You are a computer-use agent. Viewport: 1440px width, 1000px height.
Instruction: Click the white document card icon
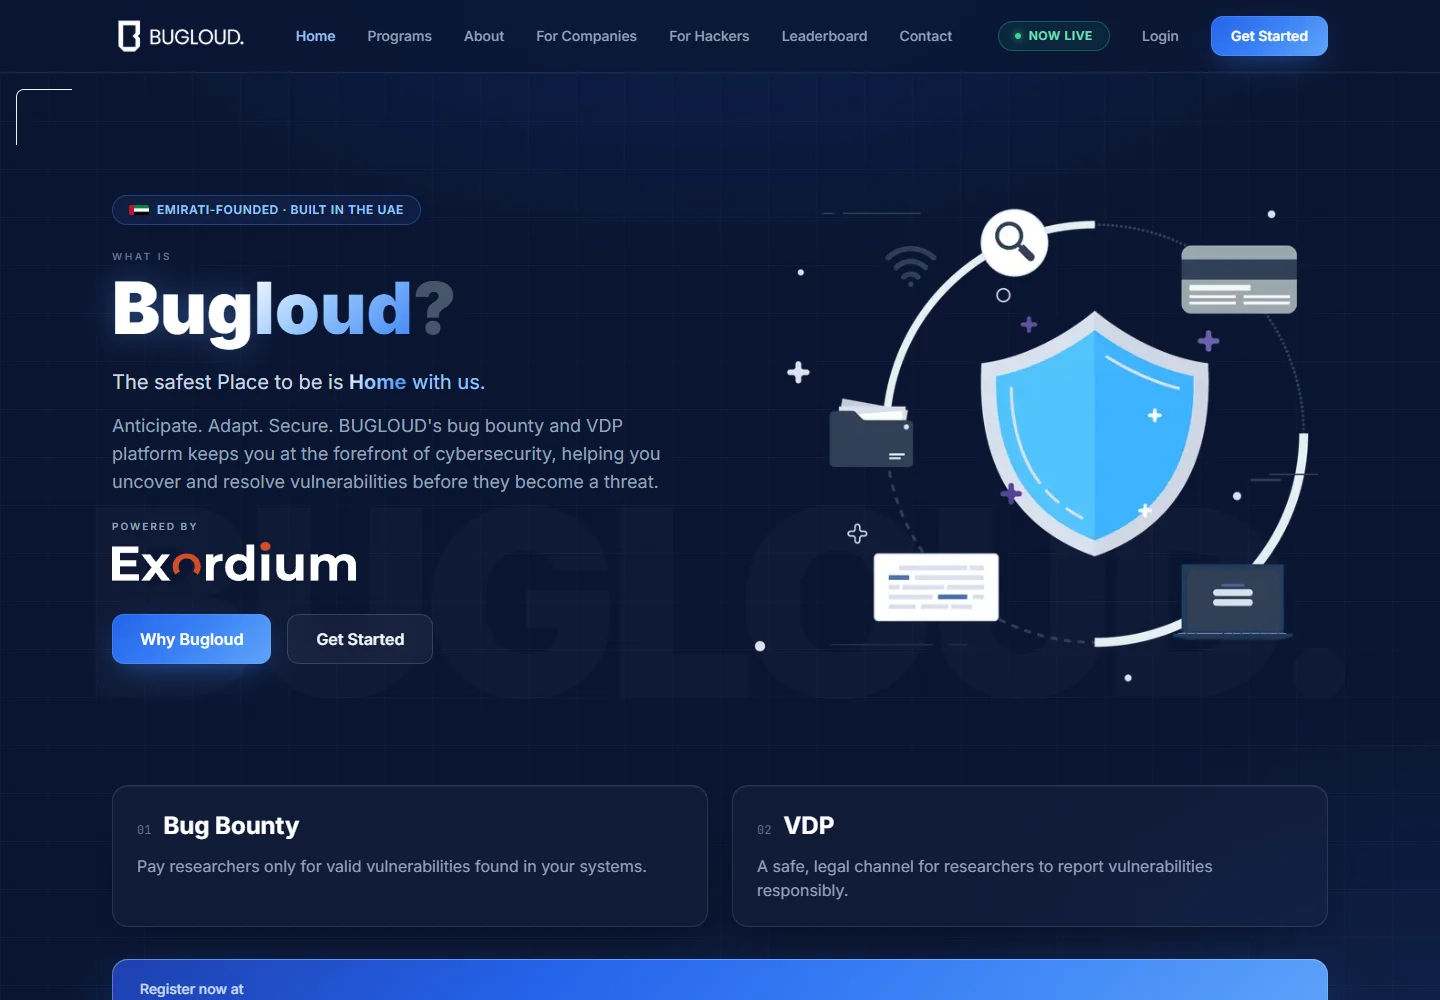pyautogui.click(x=936, y=587)
